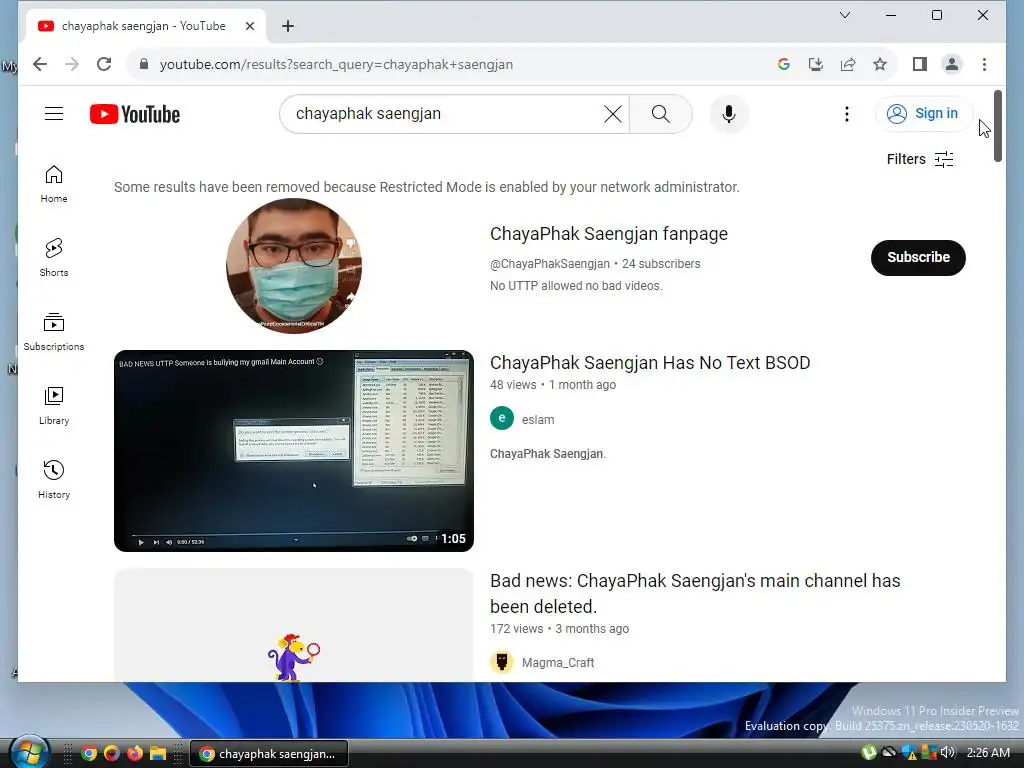Click the address bar URL
This screenshot has width=1024, height=768.
pyautogui.click(x=336, y=65)
